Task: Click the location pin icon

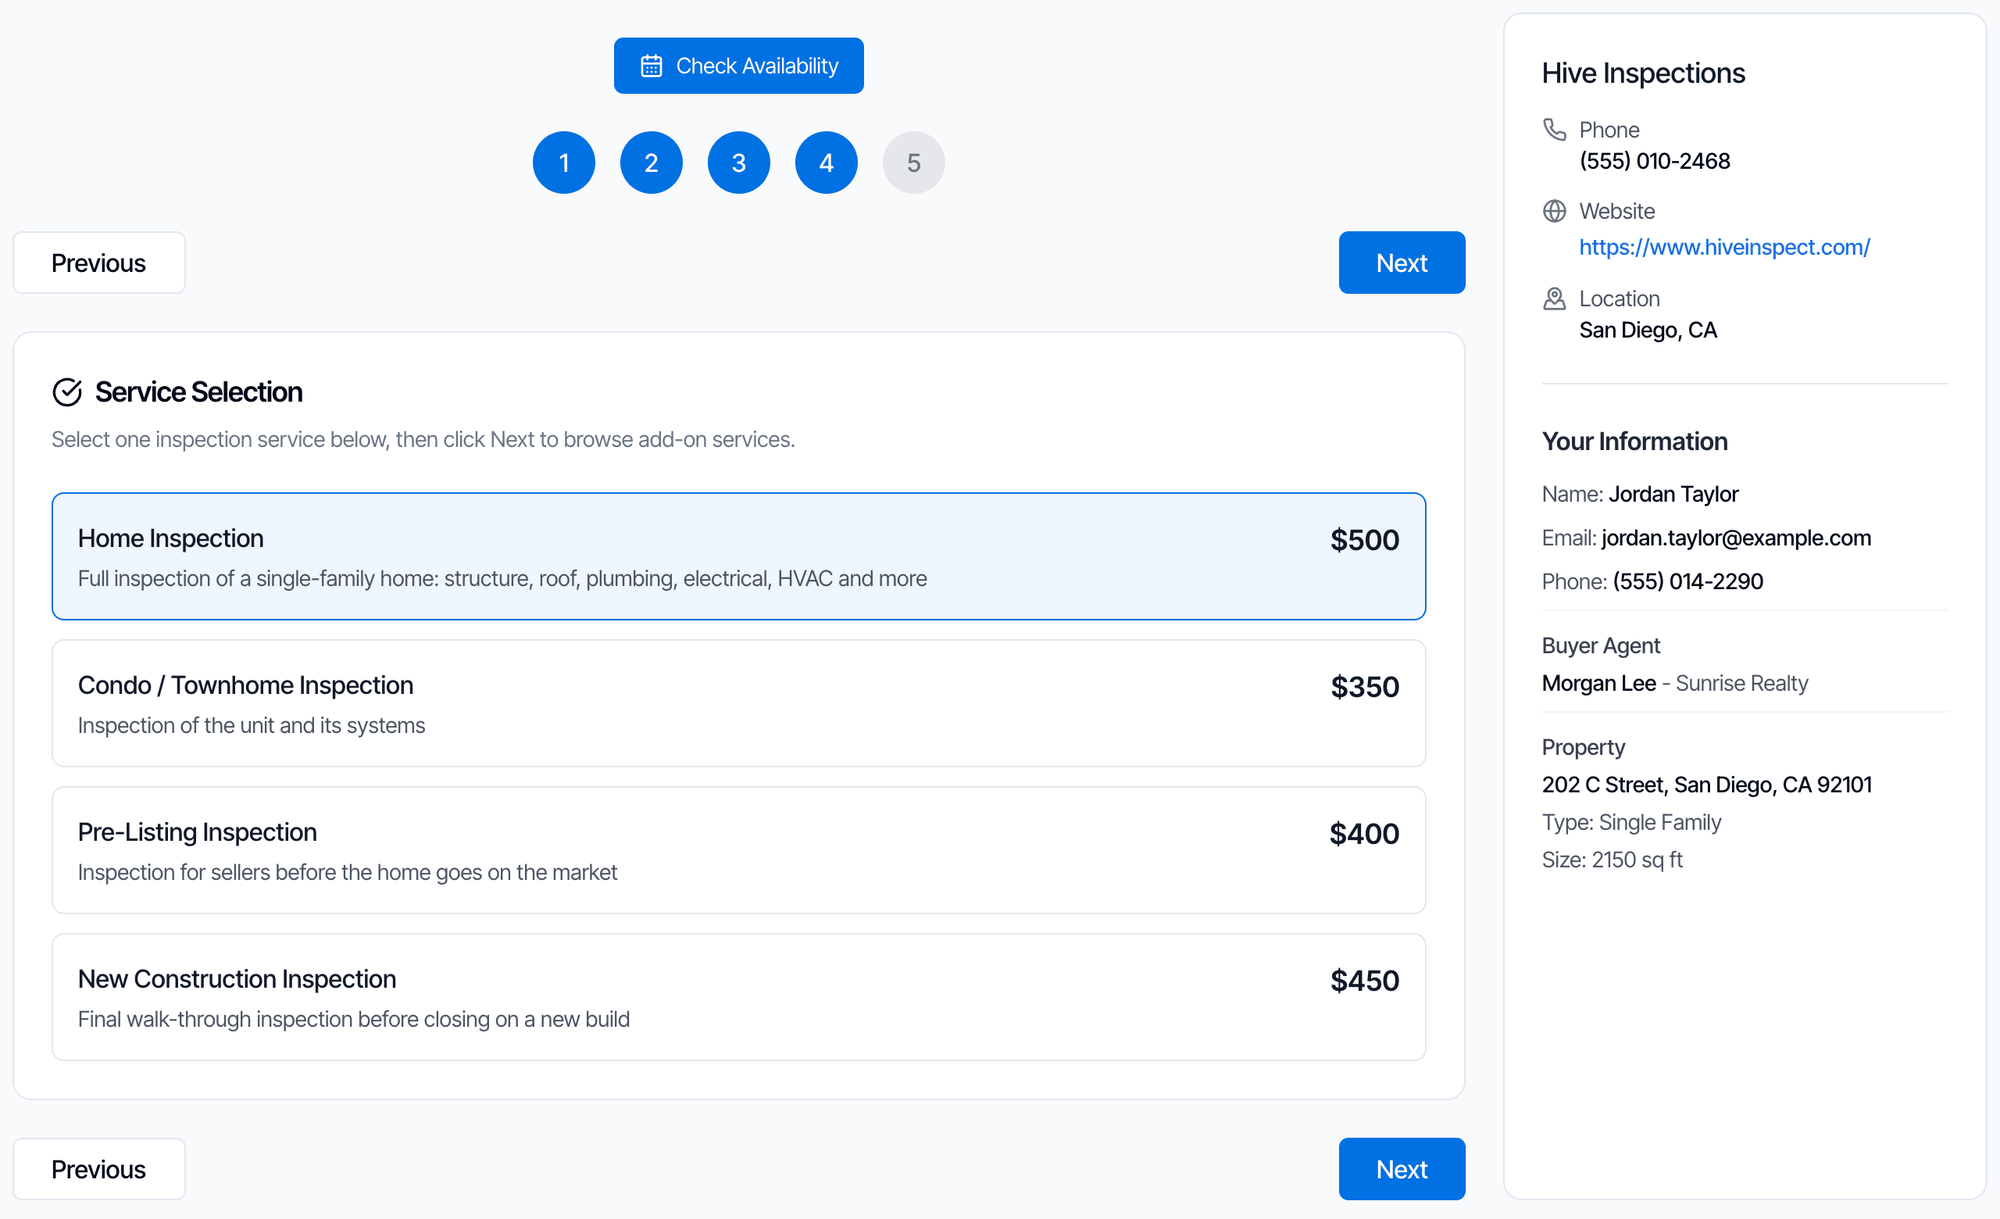Action: click(1554, 298)
